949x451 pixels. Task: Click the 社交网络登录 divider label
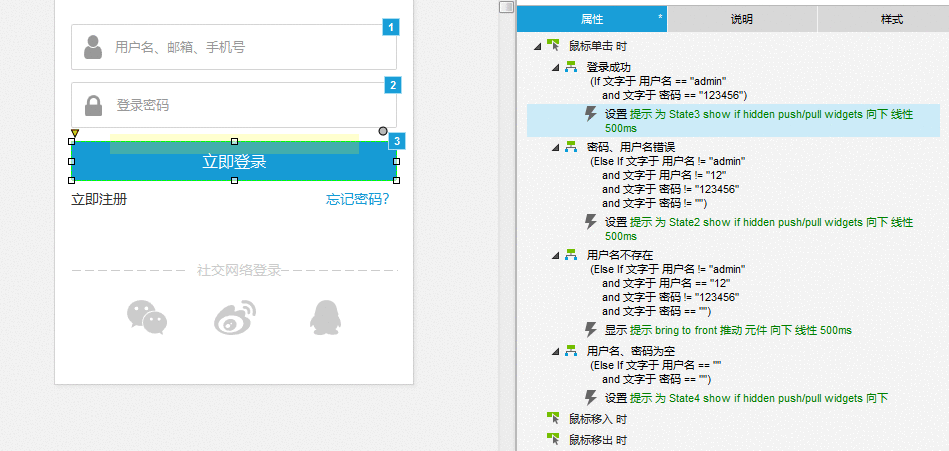tap(239, 271)
